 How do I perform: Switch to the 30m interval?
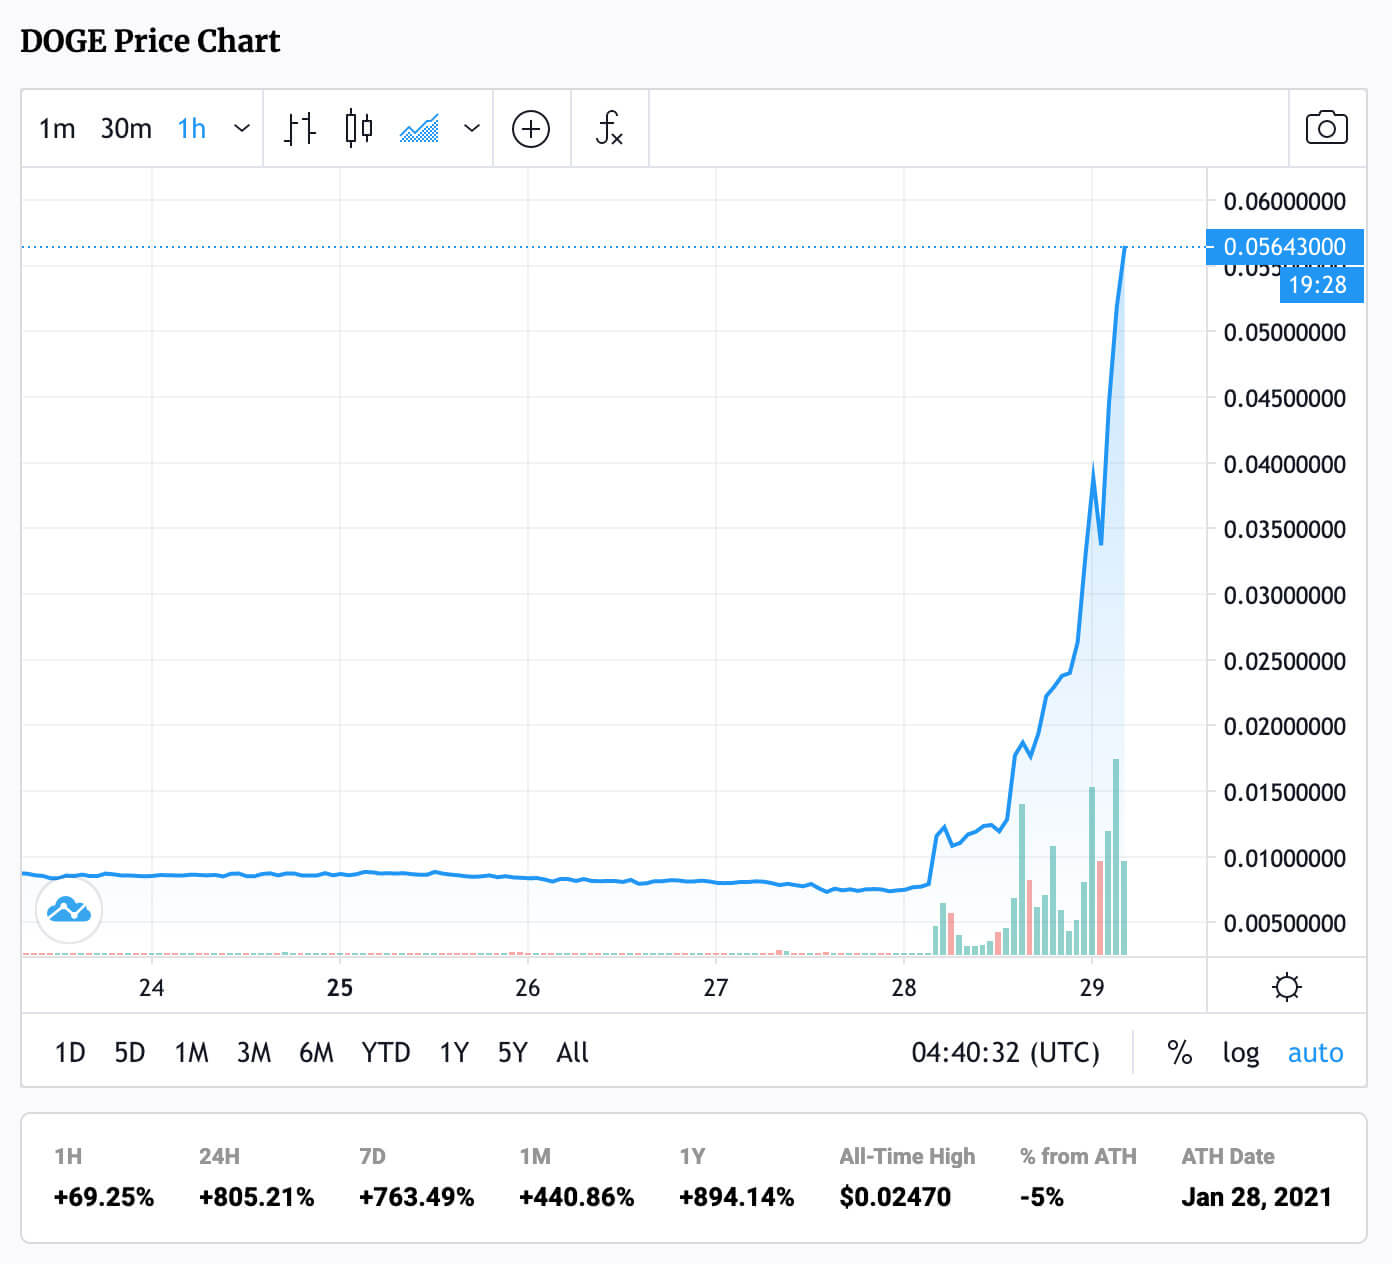125,128
